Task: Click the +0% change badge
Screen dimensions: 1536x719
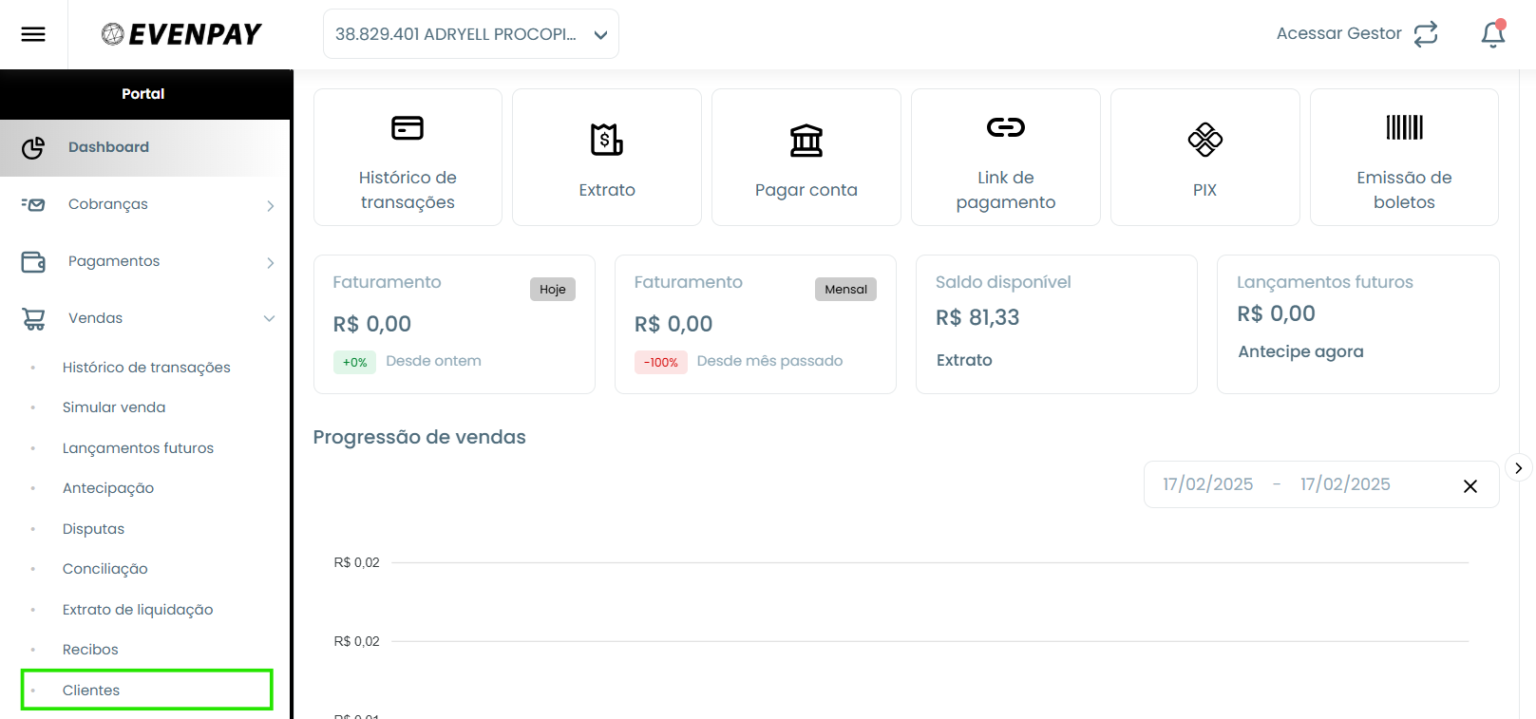Action: tap(354, 362)
